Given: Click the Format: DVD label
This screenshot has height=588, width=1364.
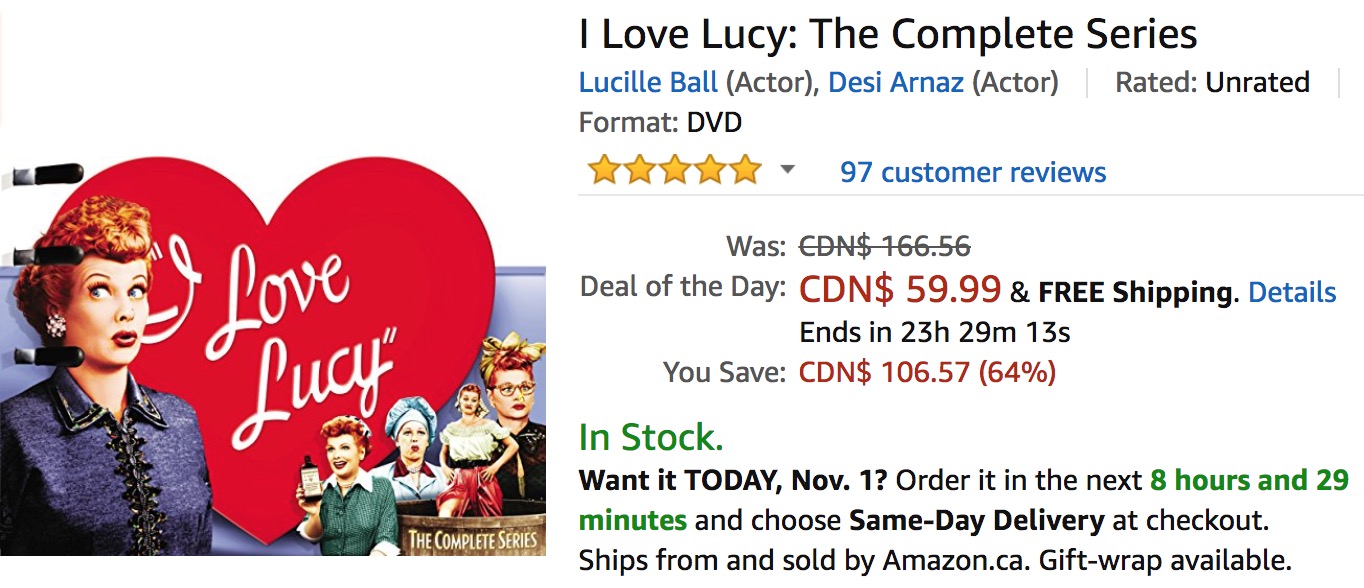Looking at the screenshot, I should (x=660, y=123).
